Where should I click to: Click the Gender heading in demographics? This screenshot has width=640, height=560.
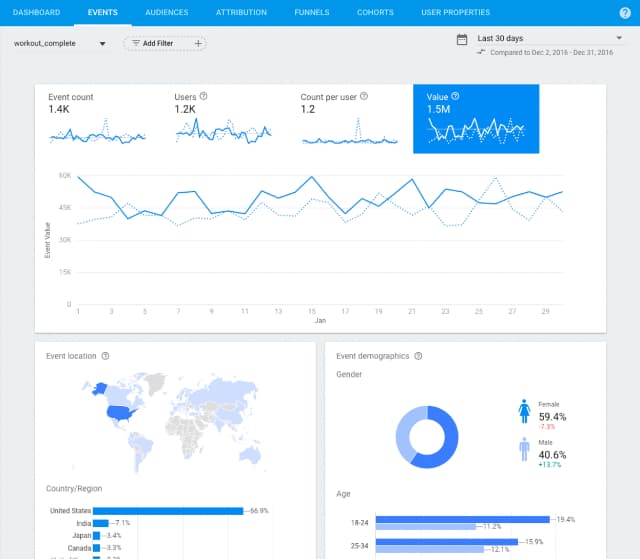(x=349, y=374)
